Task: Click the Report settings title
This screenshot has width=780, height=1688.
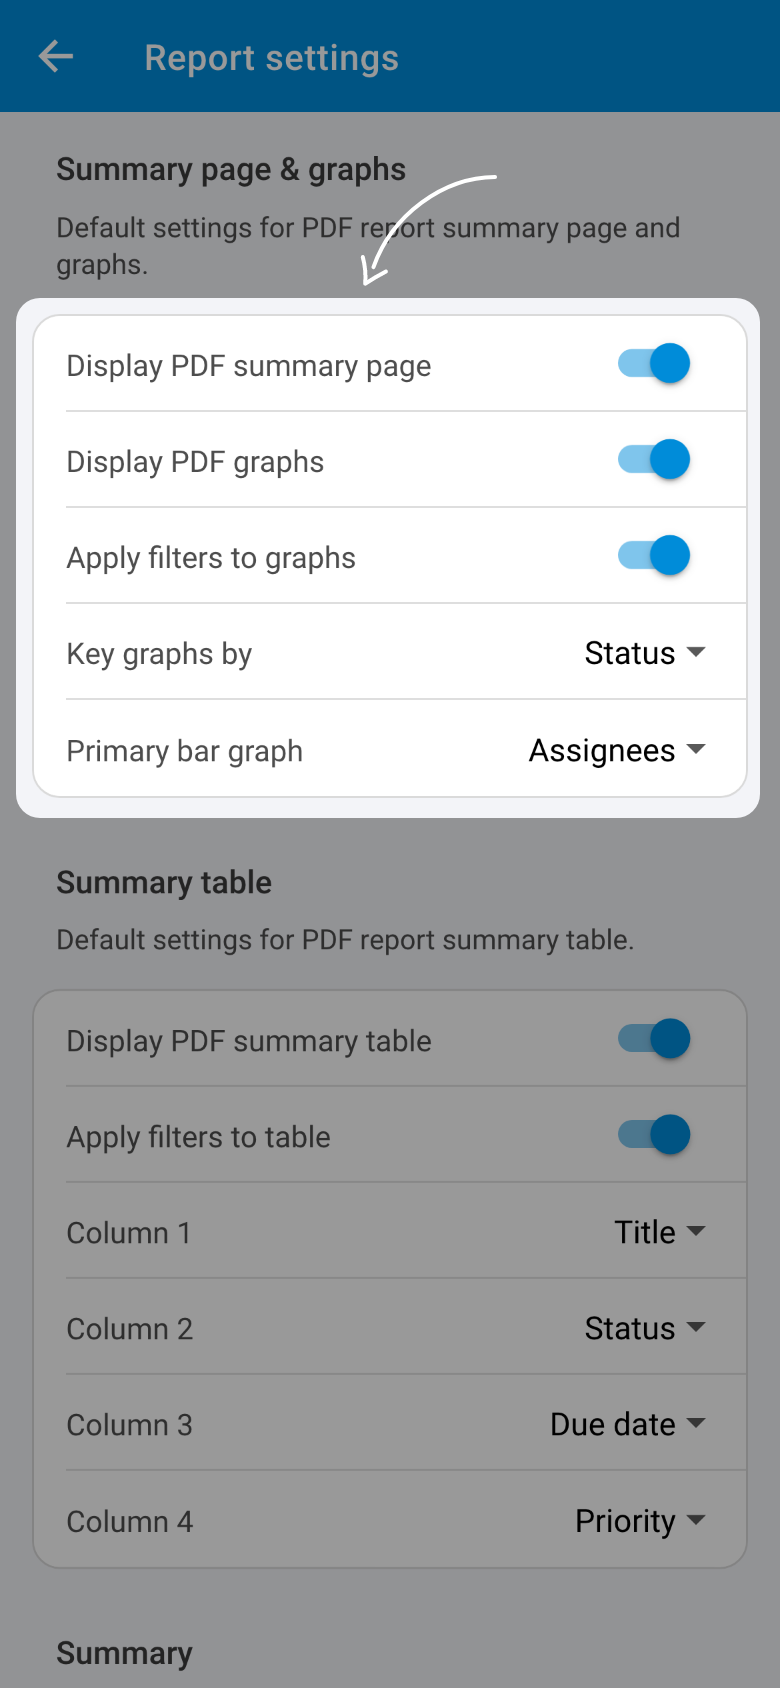Action: (272, 58)
